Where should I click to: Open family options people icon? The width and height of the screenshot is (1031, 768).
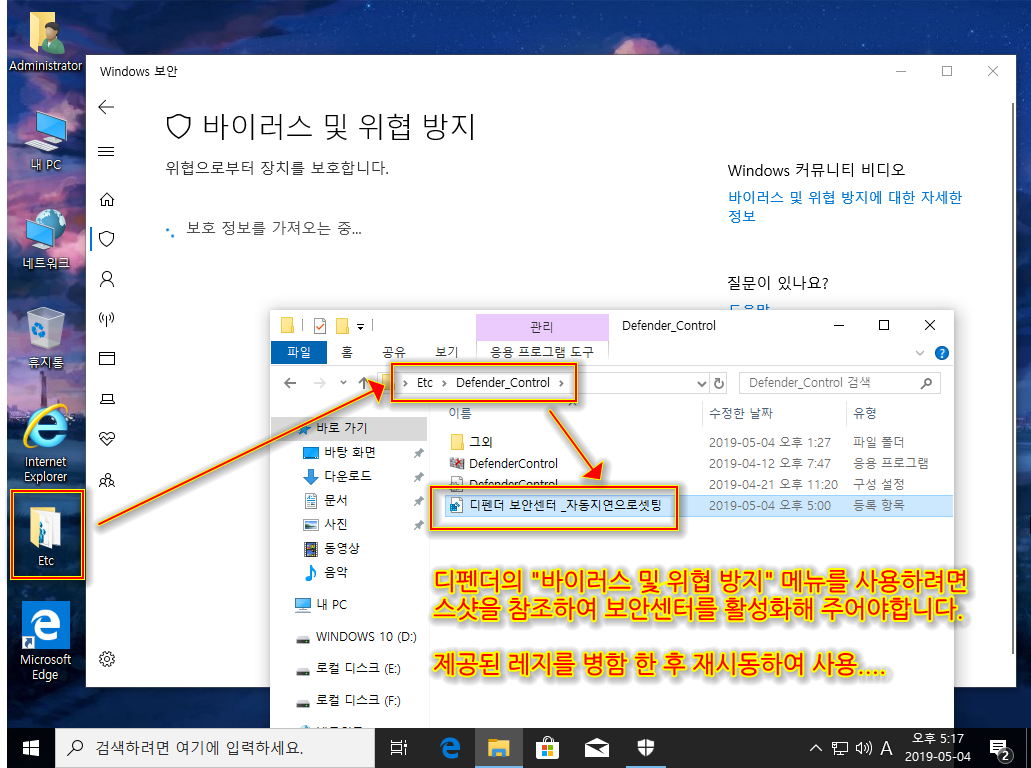(x=107, y=480)
